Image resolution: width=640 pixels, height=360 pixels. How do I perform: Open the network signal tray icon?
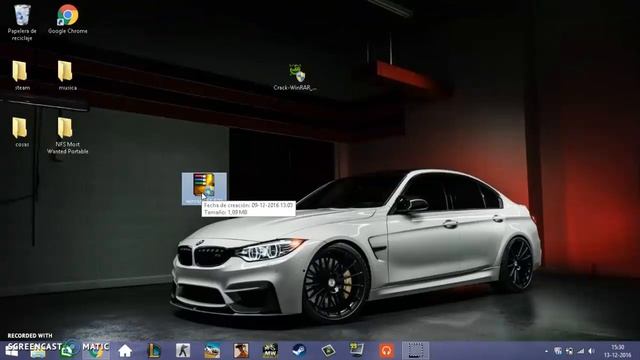pos(580,351)
